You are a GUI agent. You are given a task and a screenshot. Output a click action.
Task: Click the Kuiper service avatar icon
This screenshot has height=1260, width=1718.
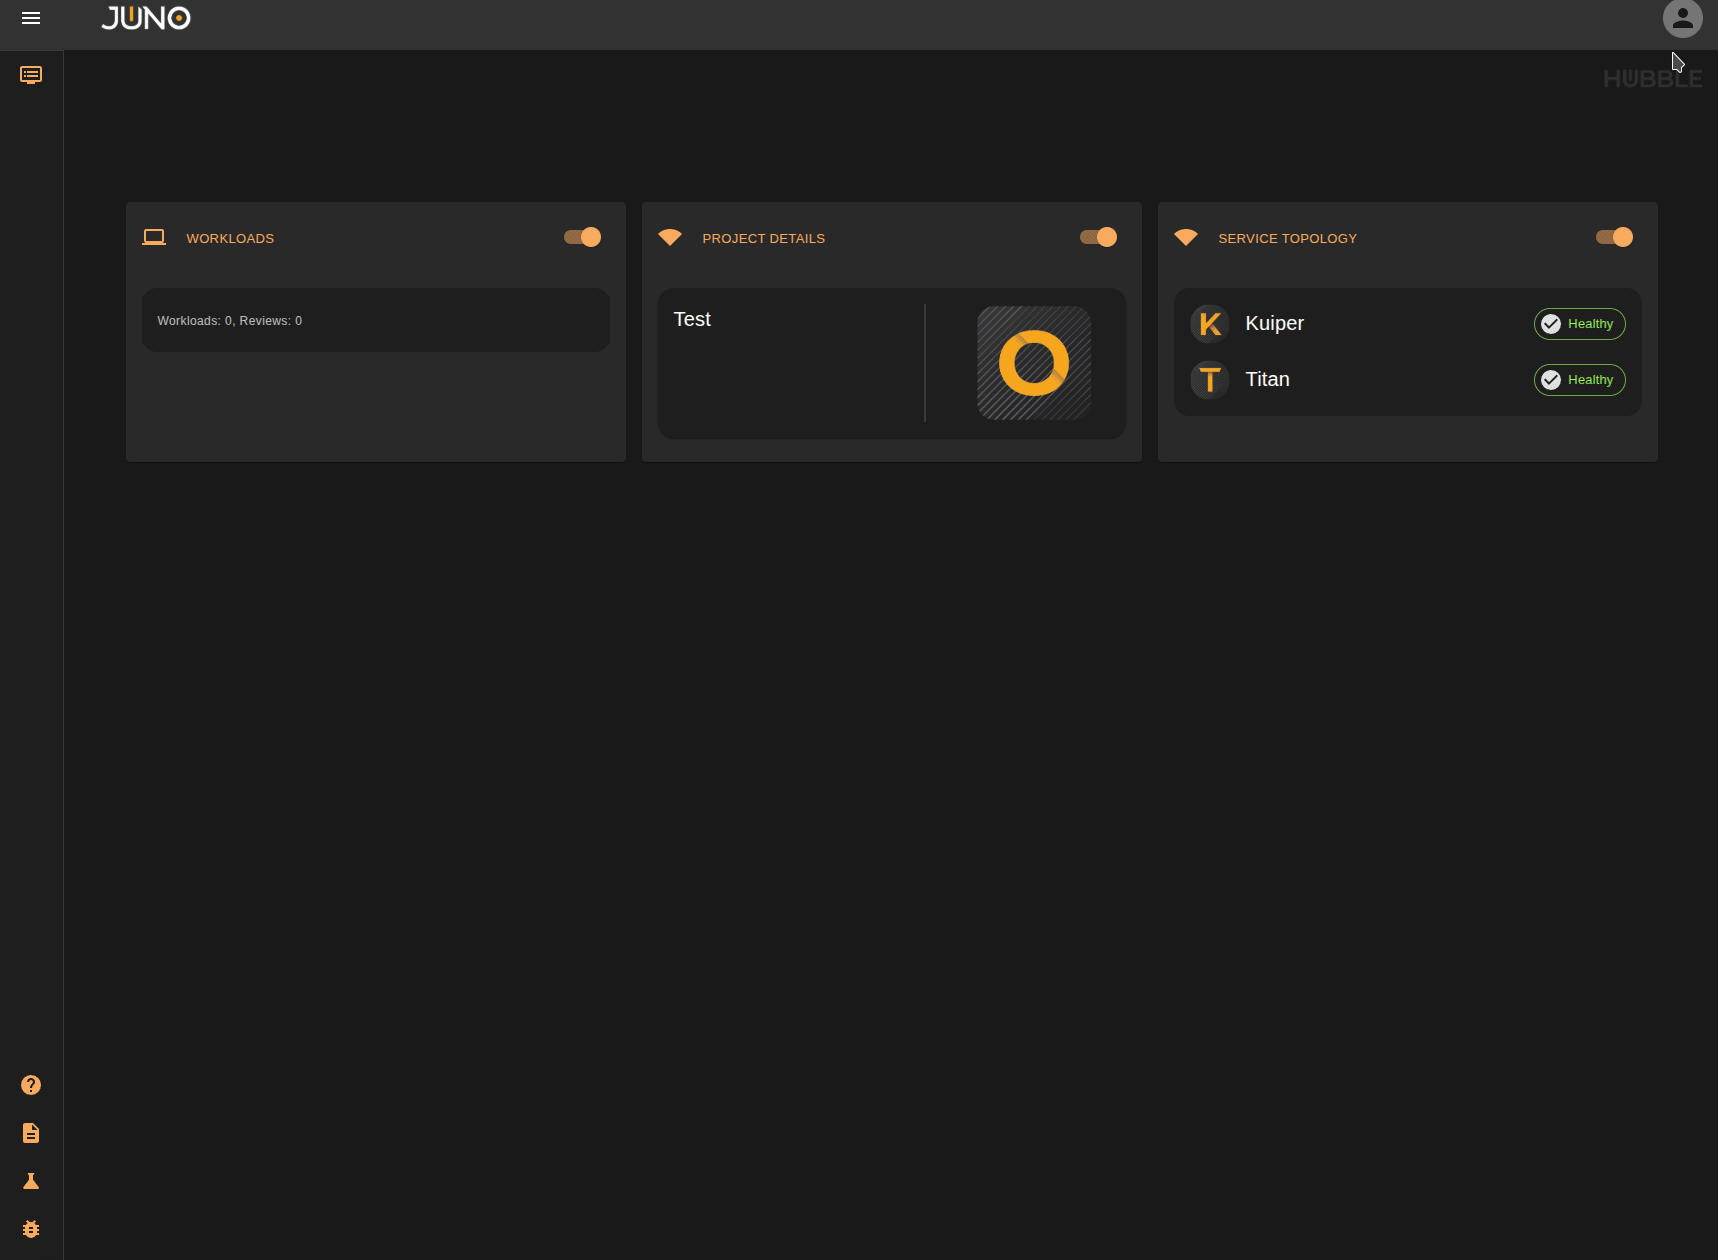click(x=1210, y=323)
